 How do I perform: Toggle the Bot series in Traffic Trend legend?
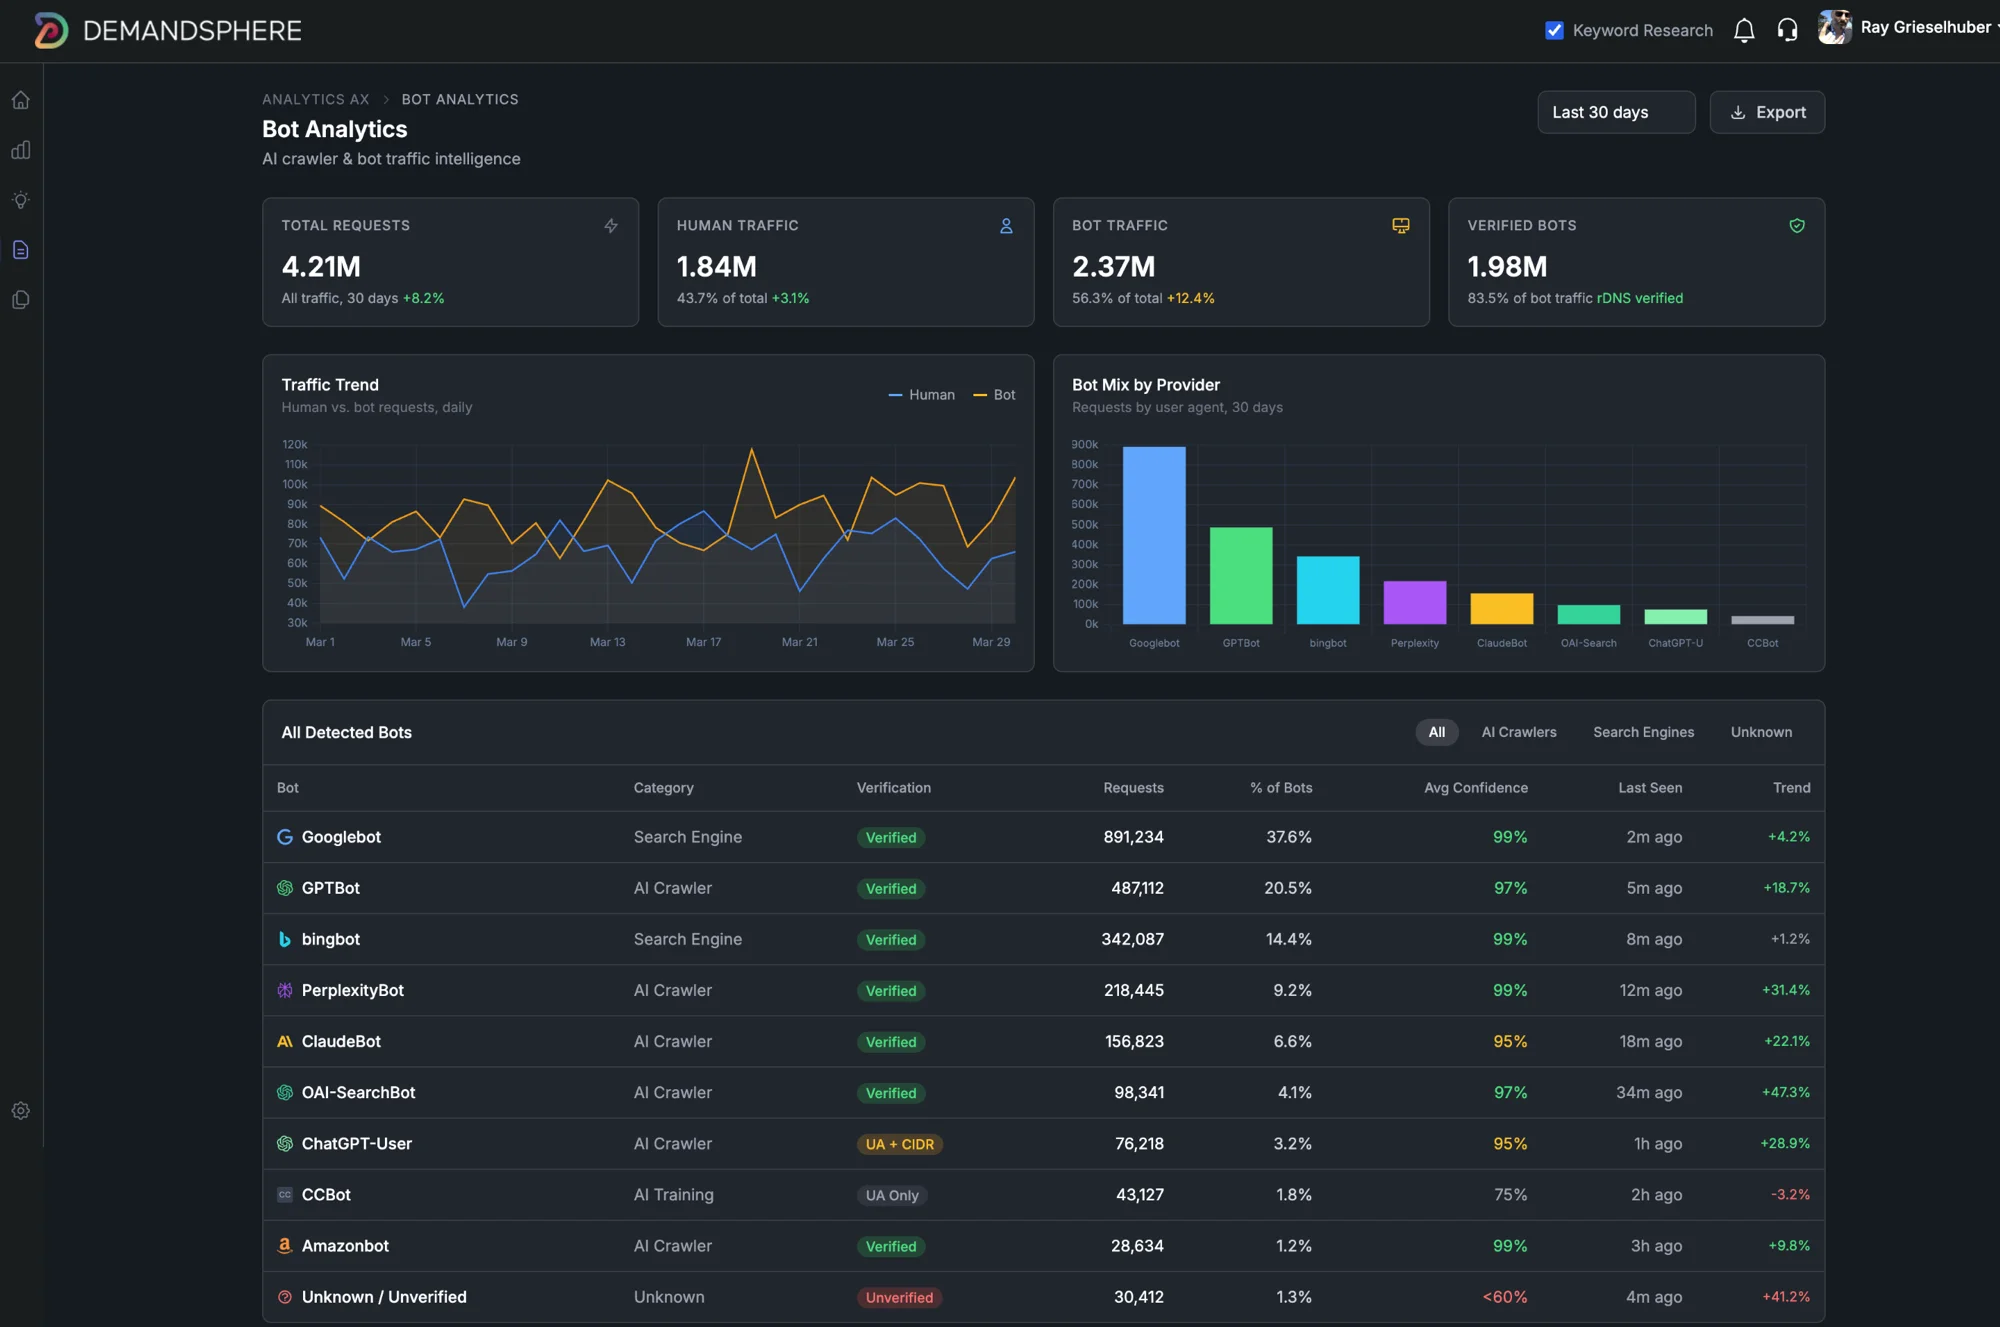tap(994, 395)
